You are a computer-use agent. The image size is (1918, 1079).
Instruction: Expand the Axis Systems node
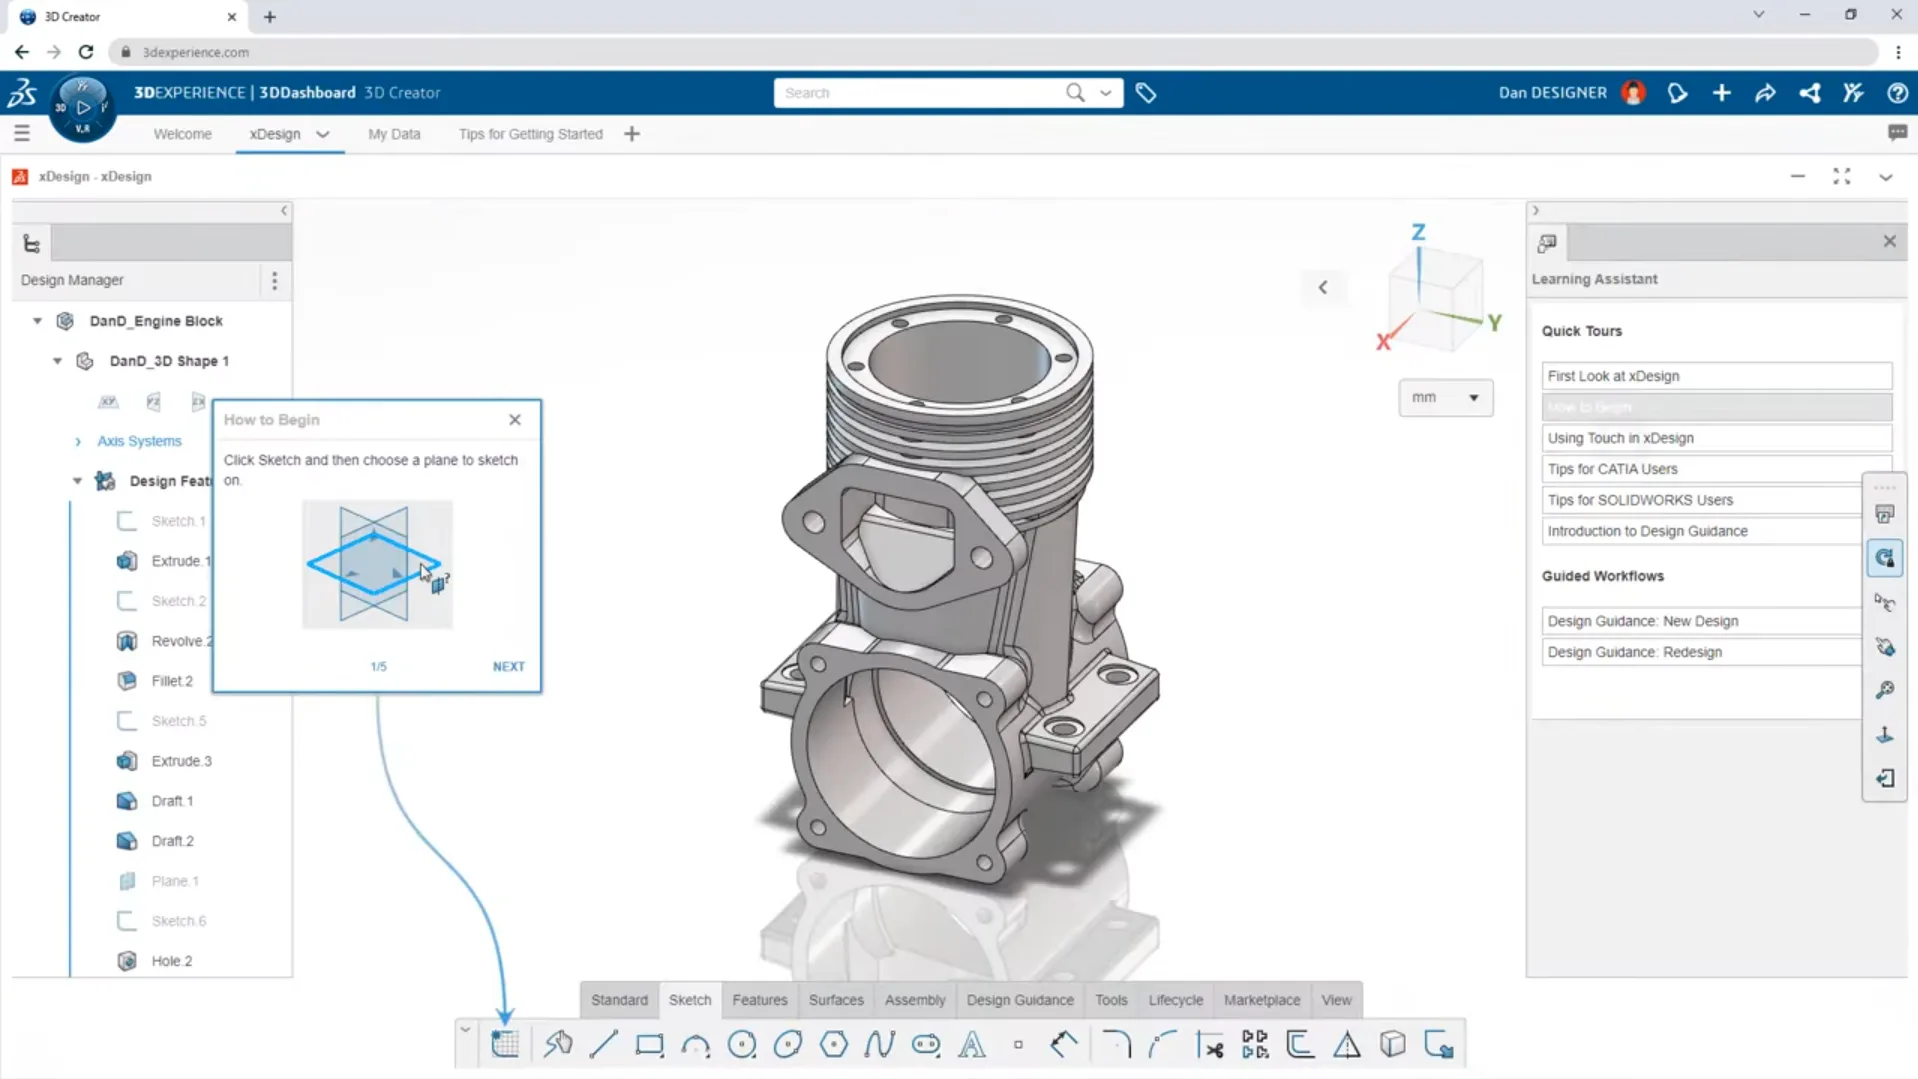(x=78, y=441)
